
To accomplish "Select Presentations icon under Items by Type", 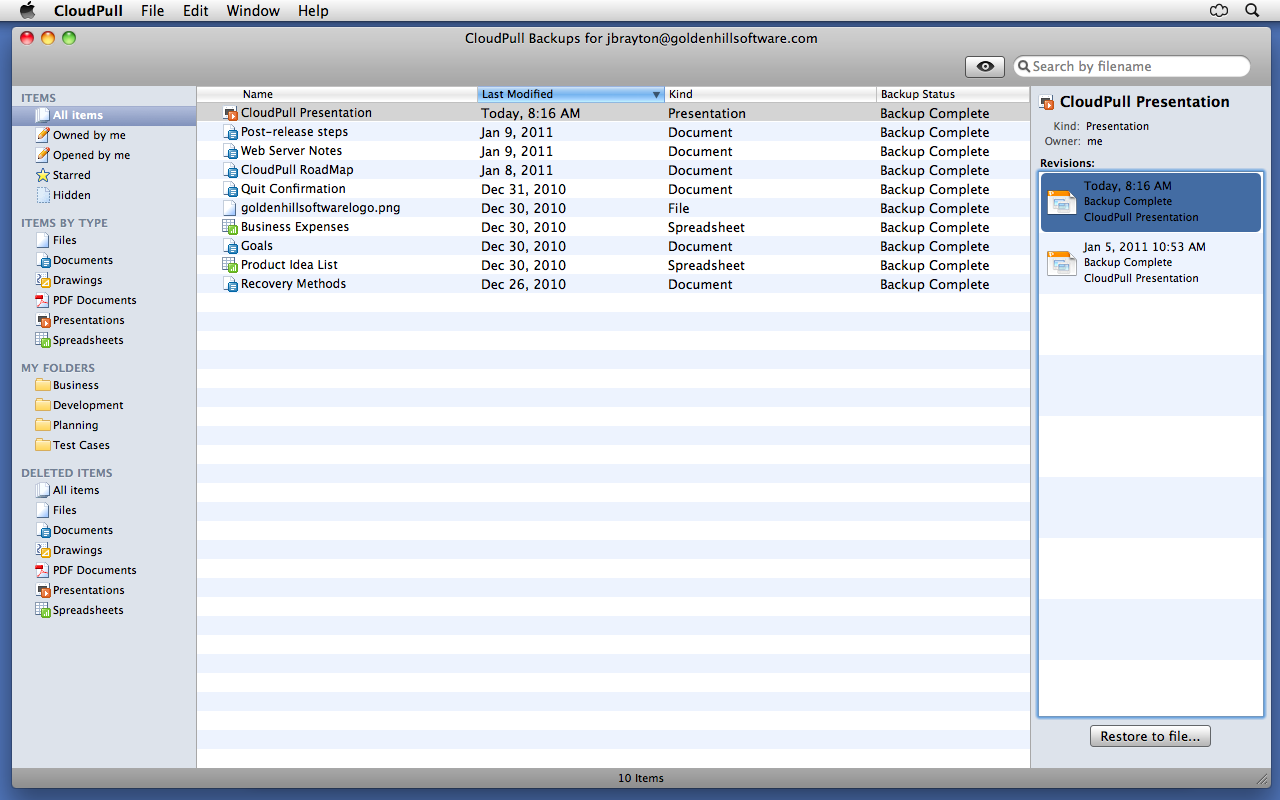I will point(43,320).
